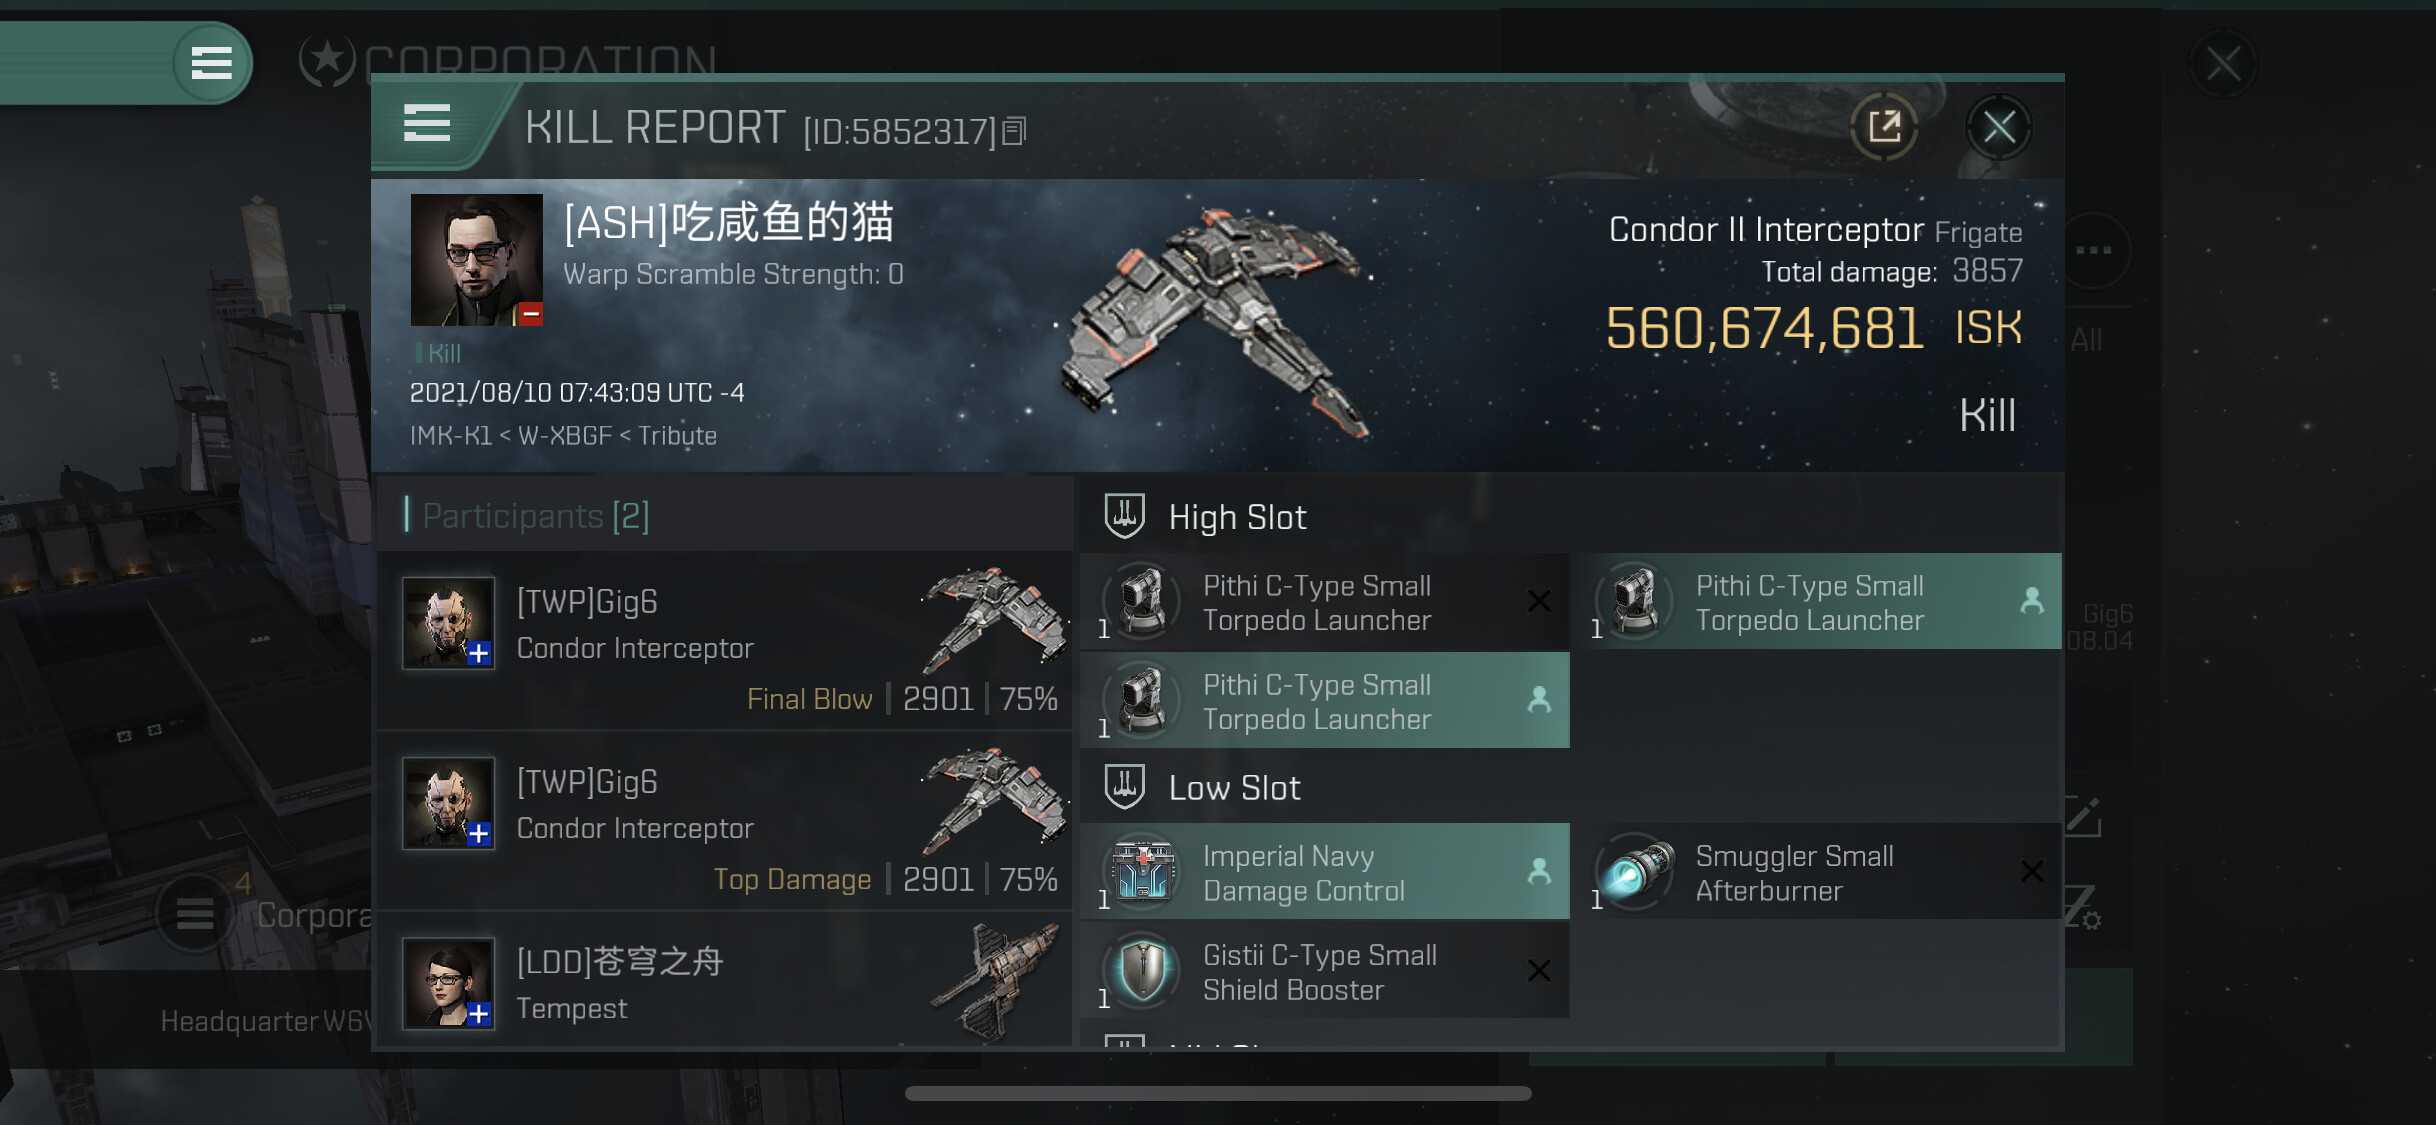The height and width of the screenshot is (1125, 2436).
Task: Open the Gig6 Top Damage participant entry
Action: coord(724,821)
